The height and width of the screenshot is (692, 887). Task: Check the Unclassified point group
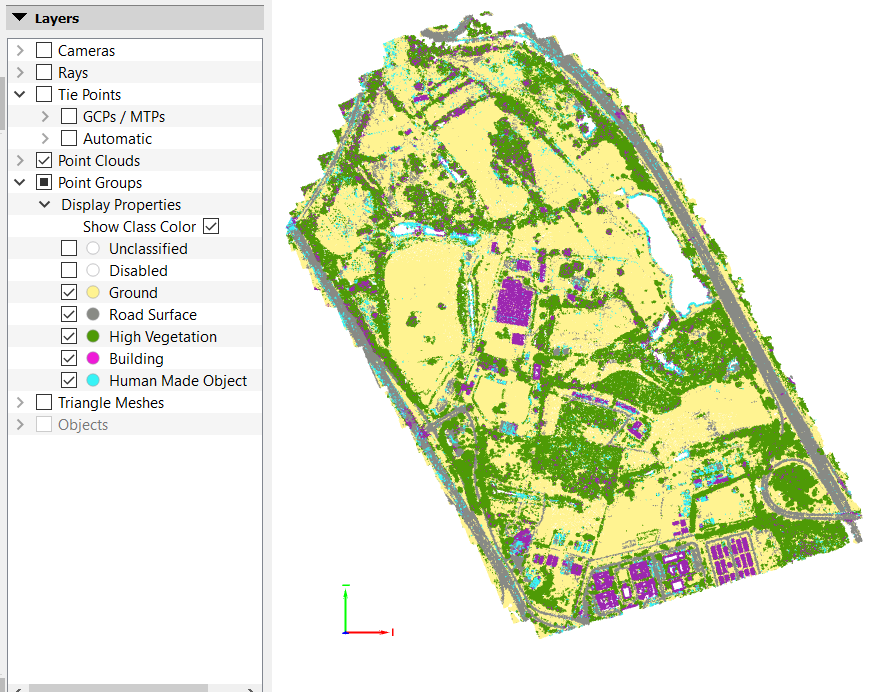click(69, 248)
